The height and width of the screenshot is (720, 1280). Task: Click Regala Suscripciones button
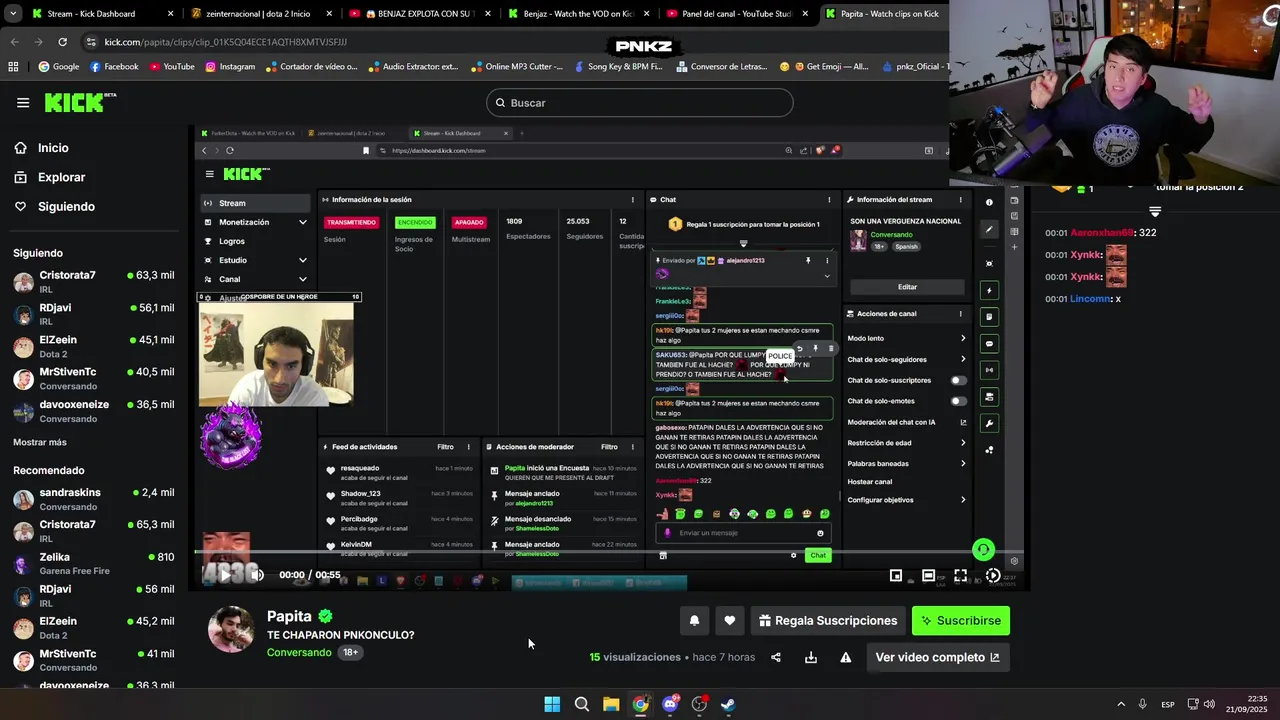click(828, 621)
